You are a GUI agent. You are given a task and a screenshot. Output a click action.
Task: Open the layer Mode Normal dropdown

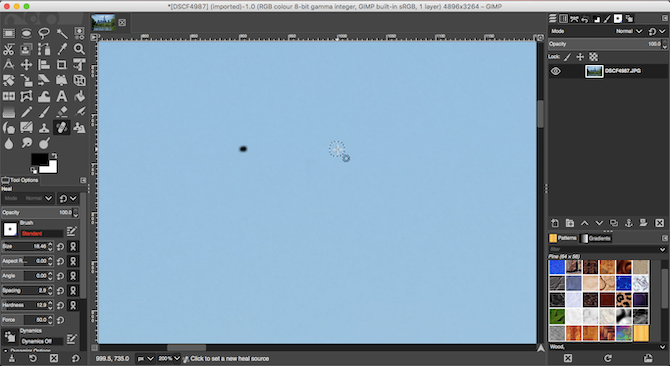coord(629,31)
